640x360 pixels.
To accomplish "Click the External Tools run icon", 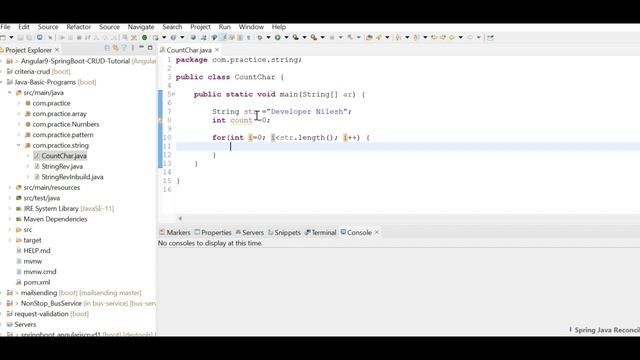I will (x=313, y=38).
